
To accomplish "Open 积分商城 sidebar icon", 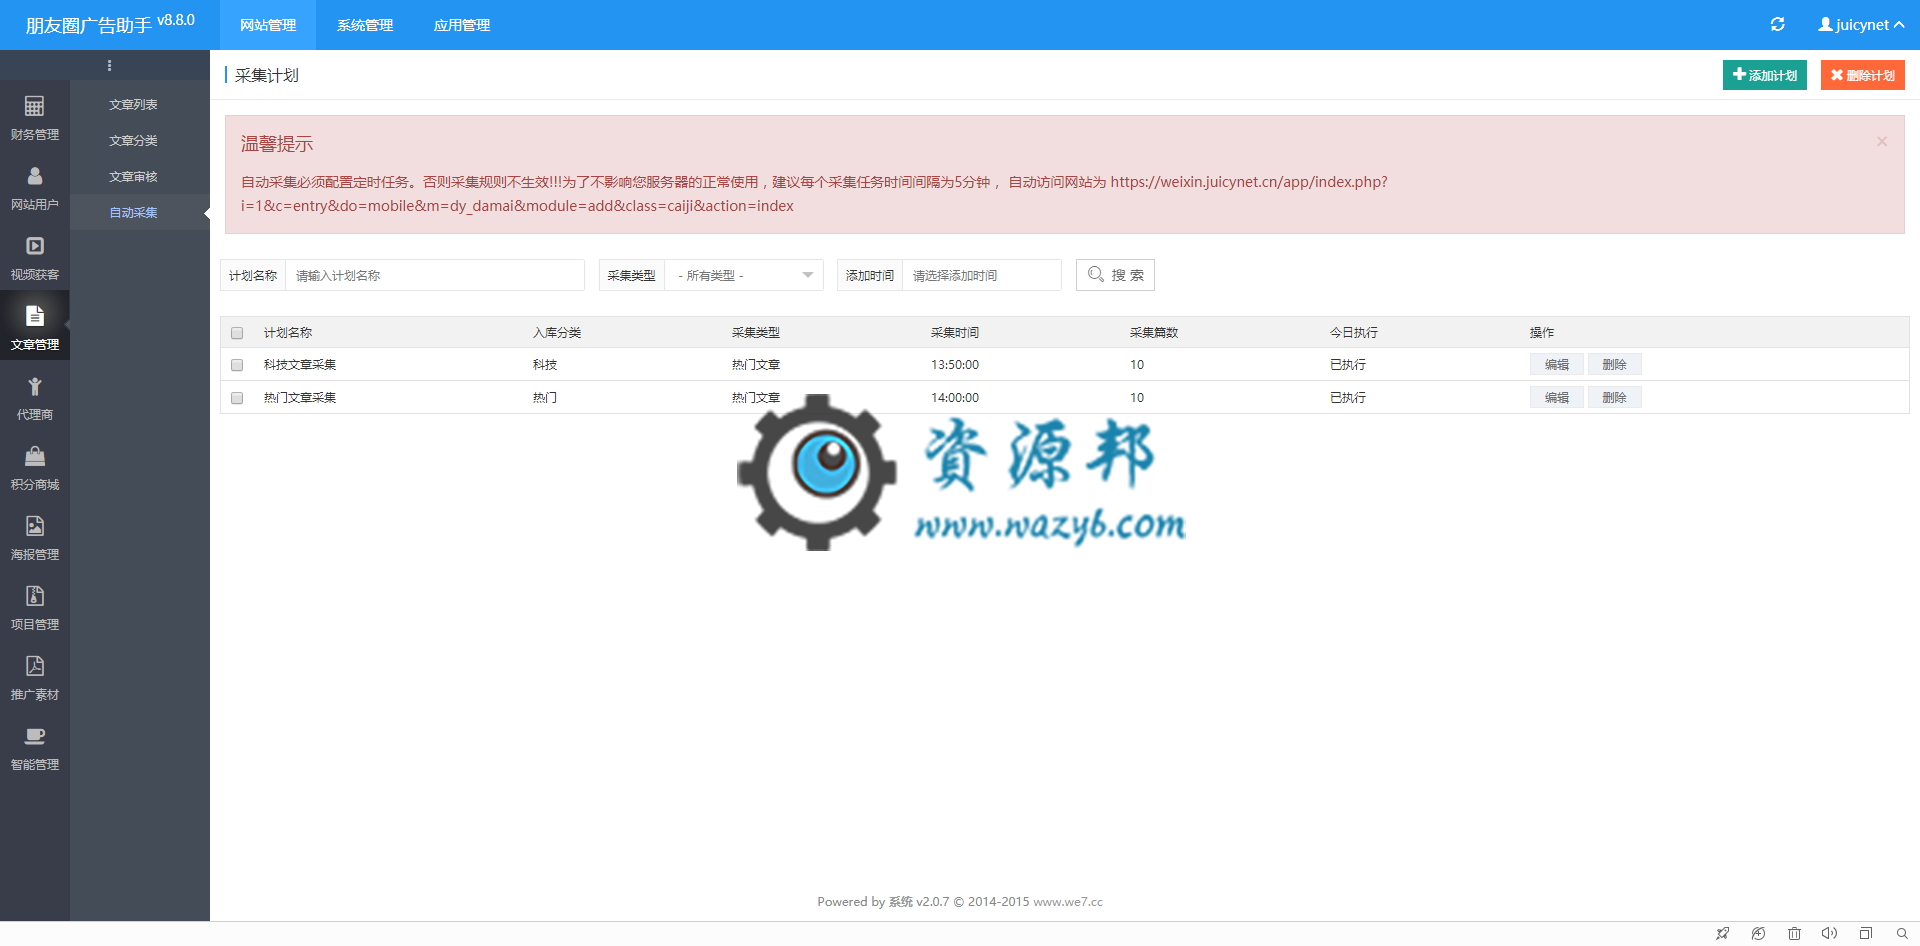I will tap(35, 466).
